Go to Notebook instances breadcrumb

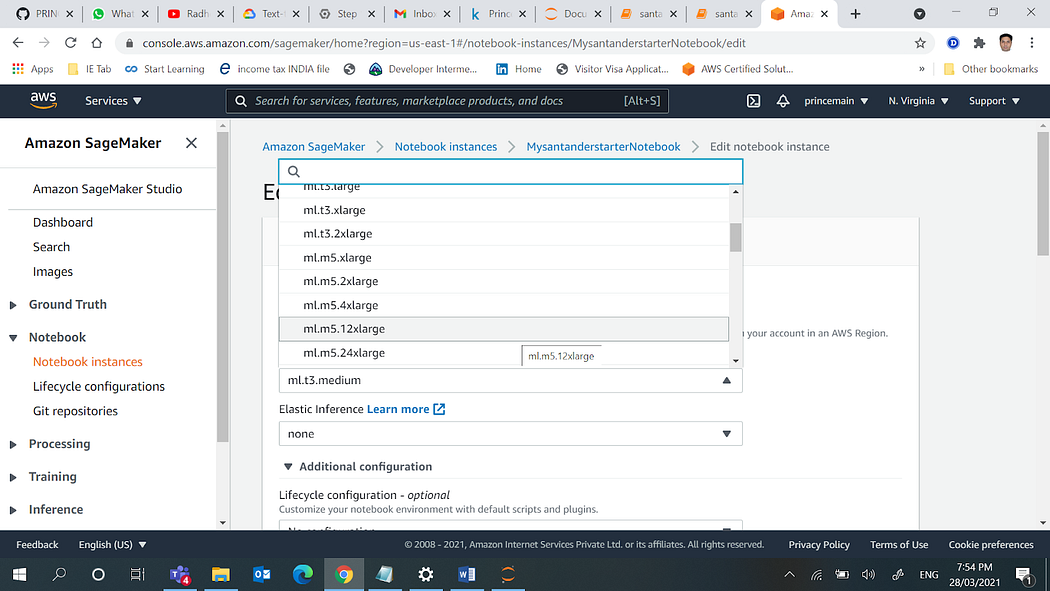pos(446,147)
